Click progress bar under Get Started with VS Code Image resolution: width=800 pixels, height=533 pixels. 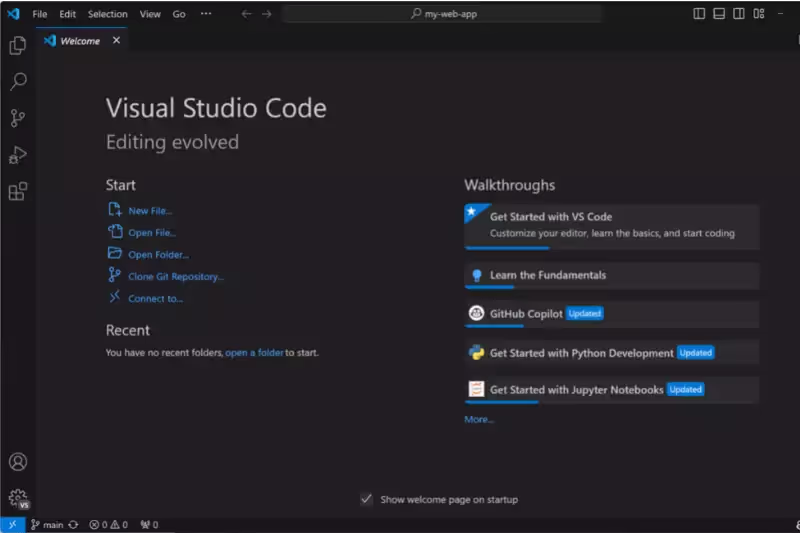click(507, 248)
